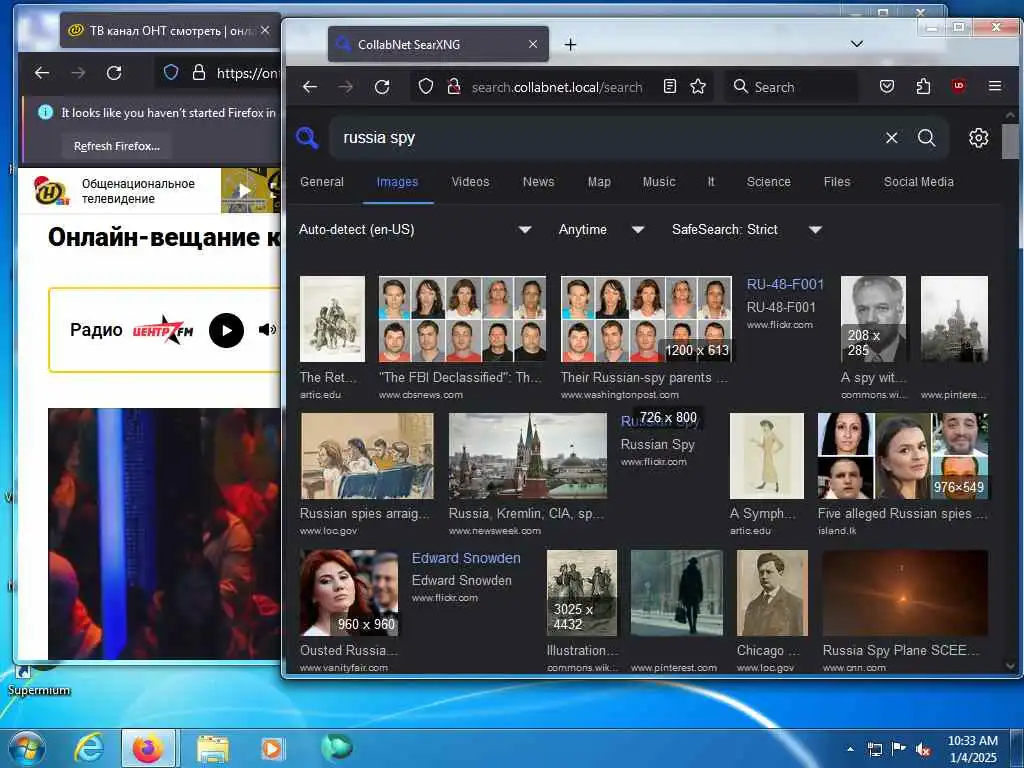Click the search.collabnet.local address bar
The width and height of the screenshot is (1024, 768).
pos(557,87)
